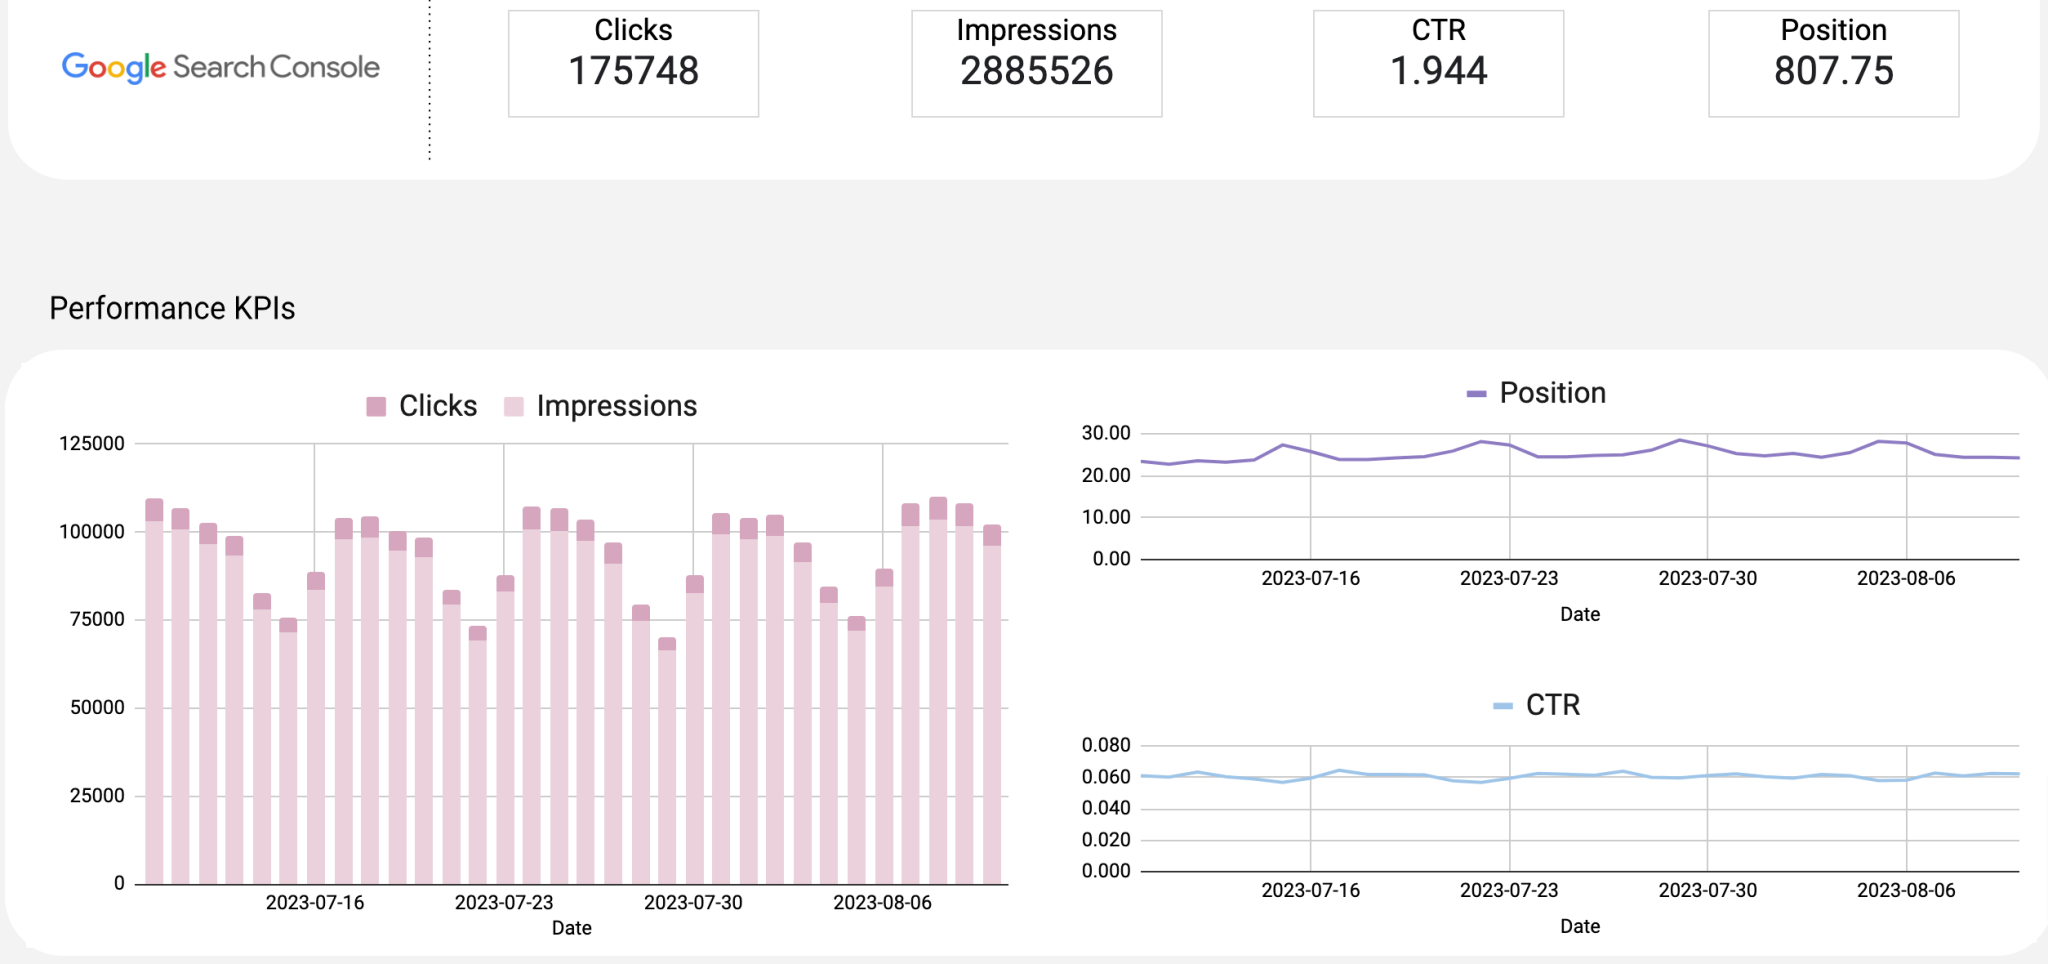
Task: Click the 2023-08-06 date label on the Position chart
Action: point(1906,578)
